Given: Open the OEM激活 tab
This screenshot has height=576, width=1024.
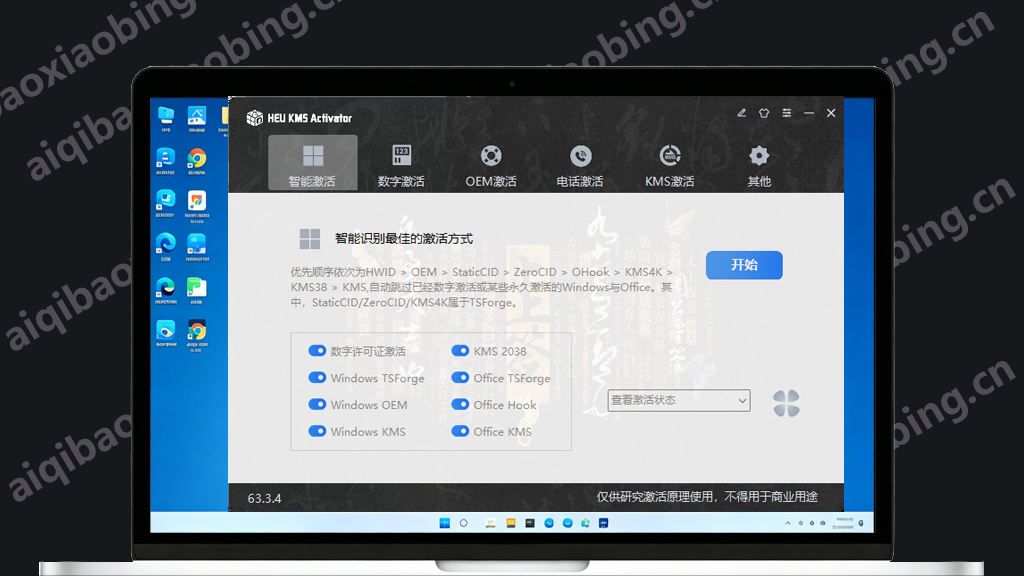Looking at the screenshot, I should 490,163.
